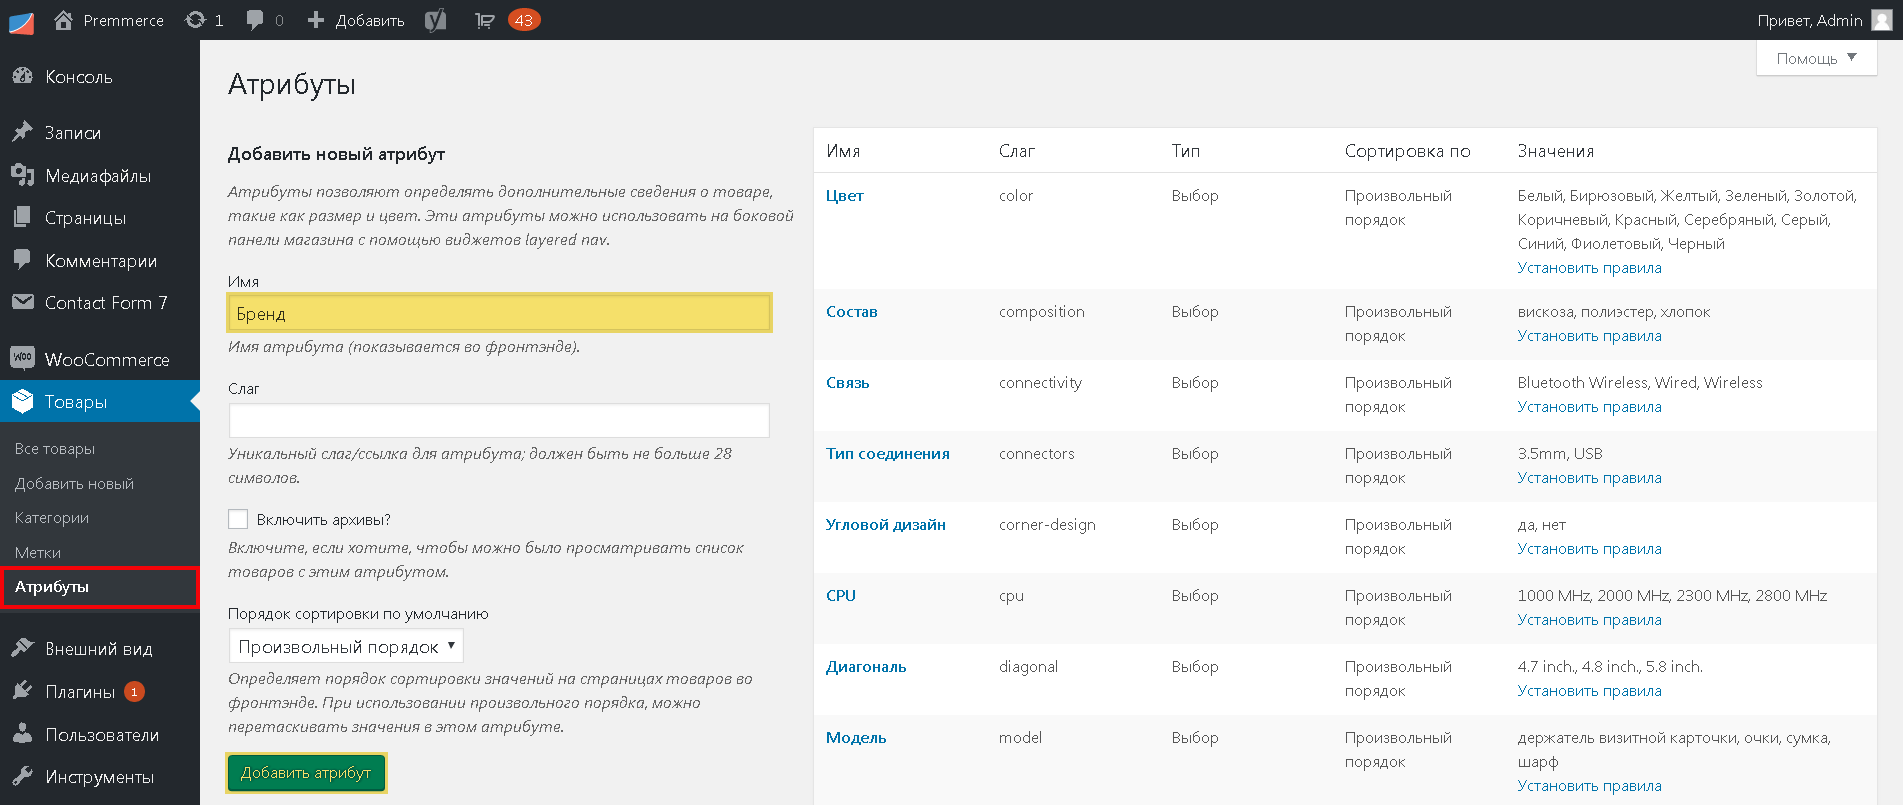Open Метки submenu item
This screenshot has height=805, width=1903.
point(38,552)
